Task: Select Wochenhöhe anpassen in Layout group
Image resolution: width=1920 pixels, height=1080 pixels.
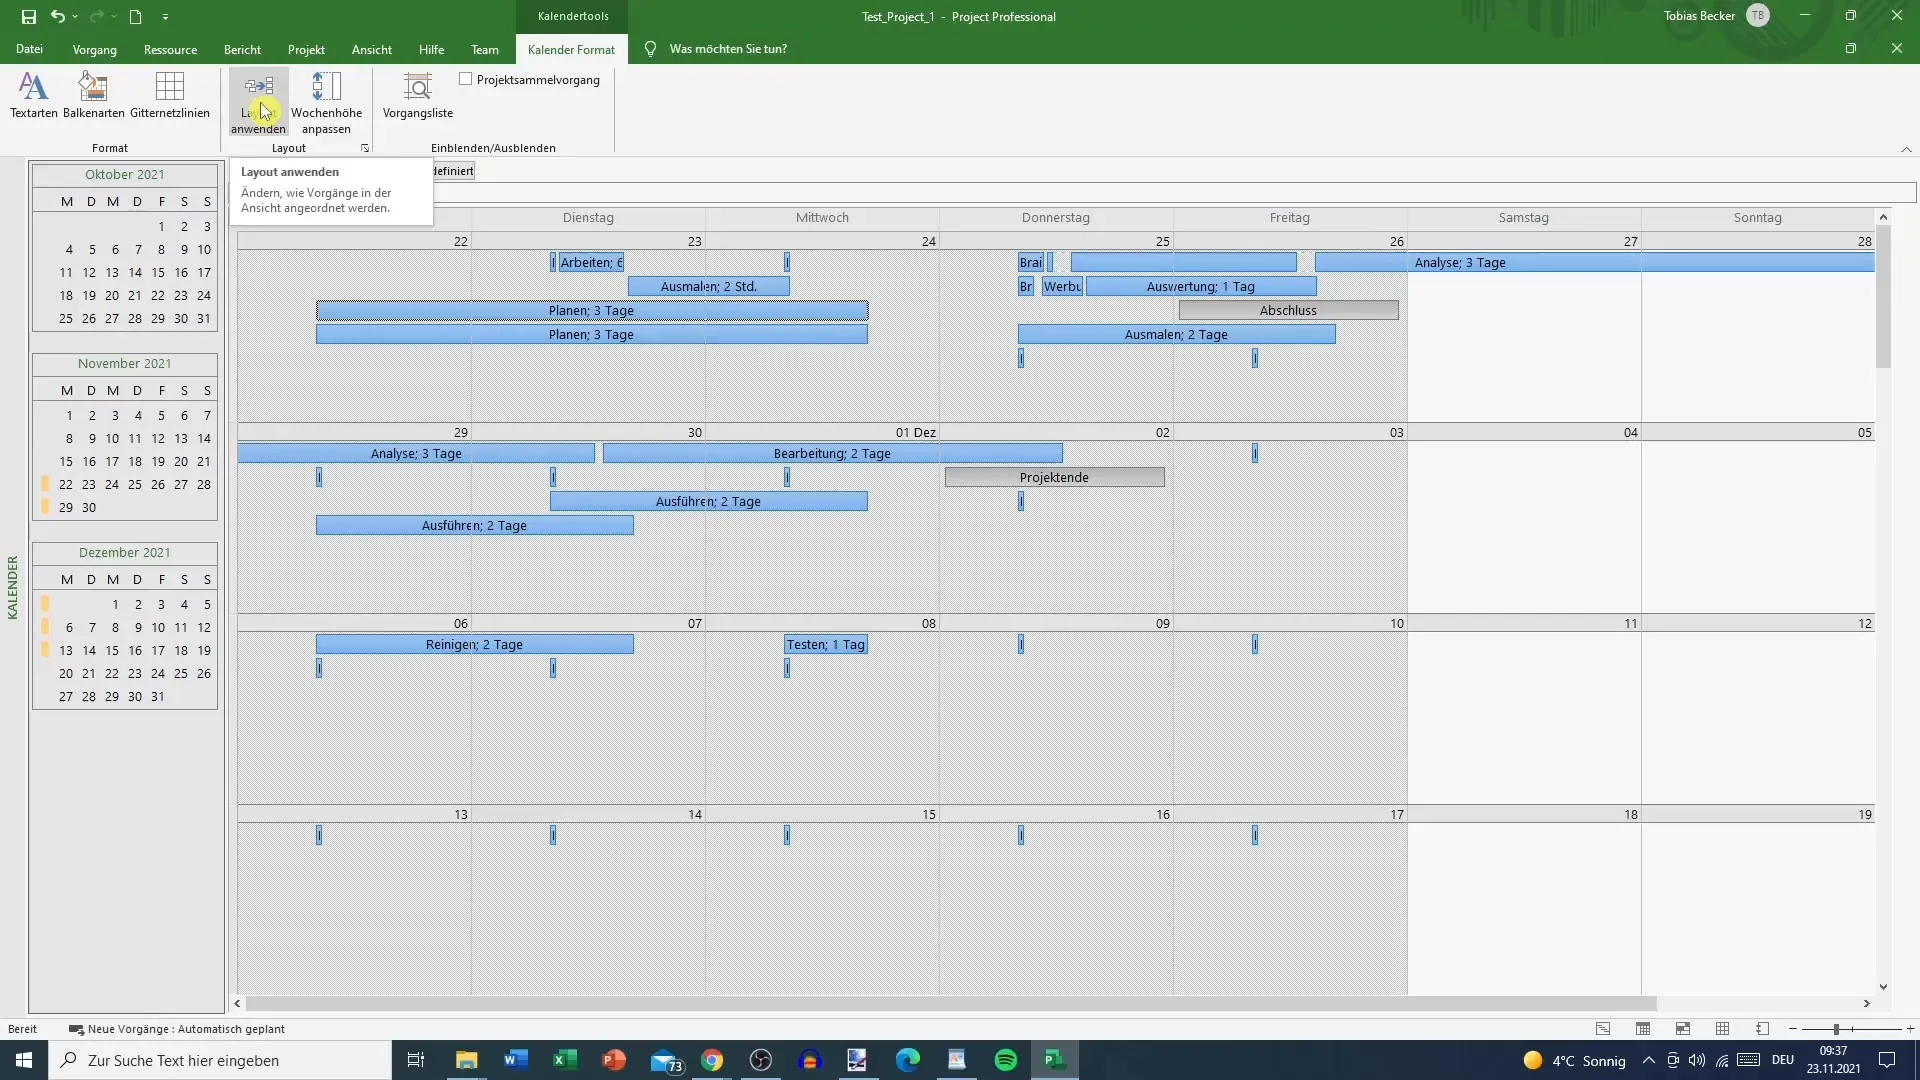Action: tap(326, 102)
